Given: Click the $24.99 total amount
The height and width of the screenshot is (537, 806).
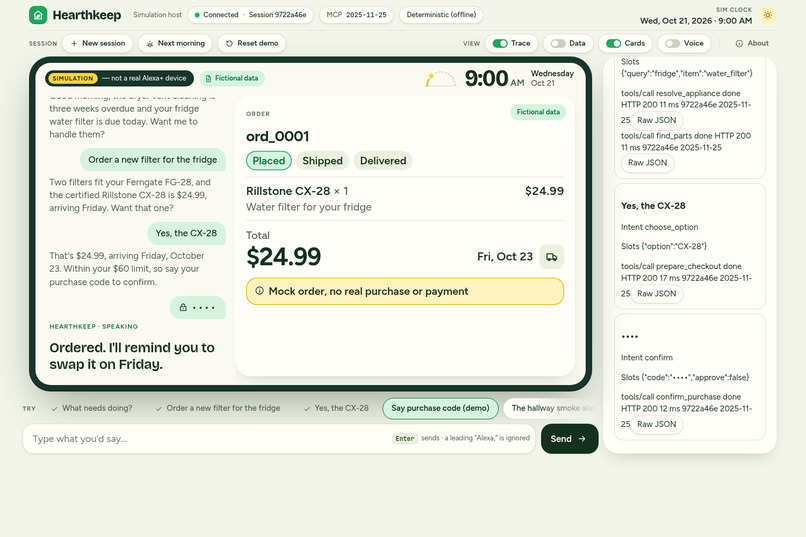Looking at the screenshot, I should pos(284,256).
